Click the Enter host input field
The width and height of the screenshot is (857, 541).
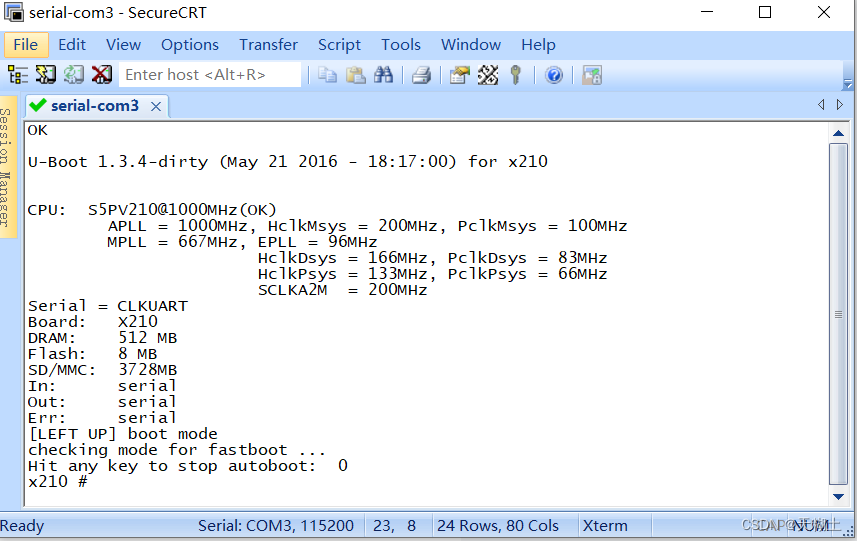(210, 74)
